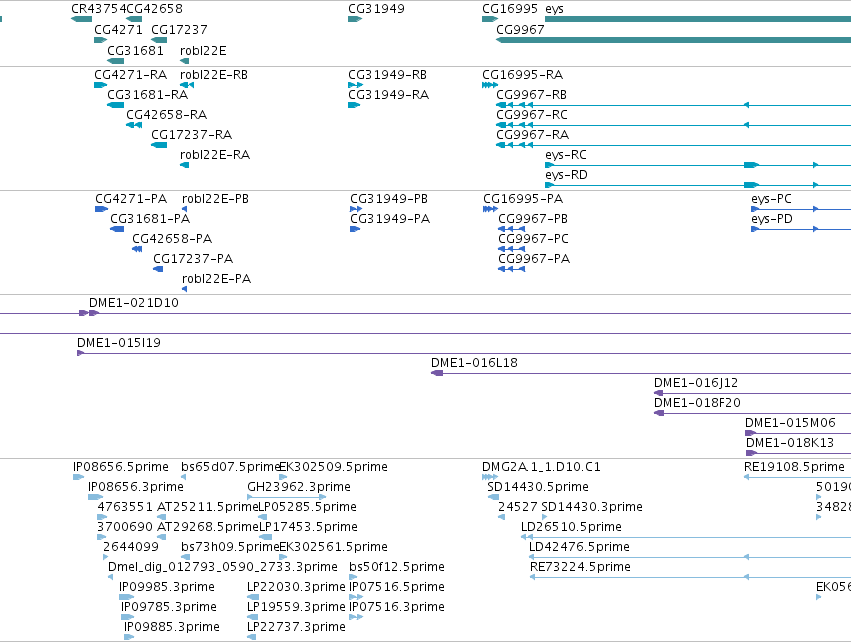Select gene CG31949 in the gene track

[376, 9]
